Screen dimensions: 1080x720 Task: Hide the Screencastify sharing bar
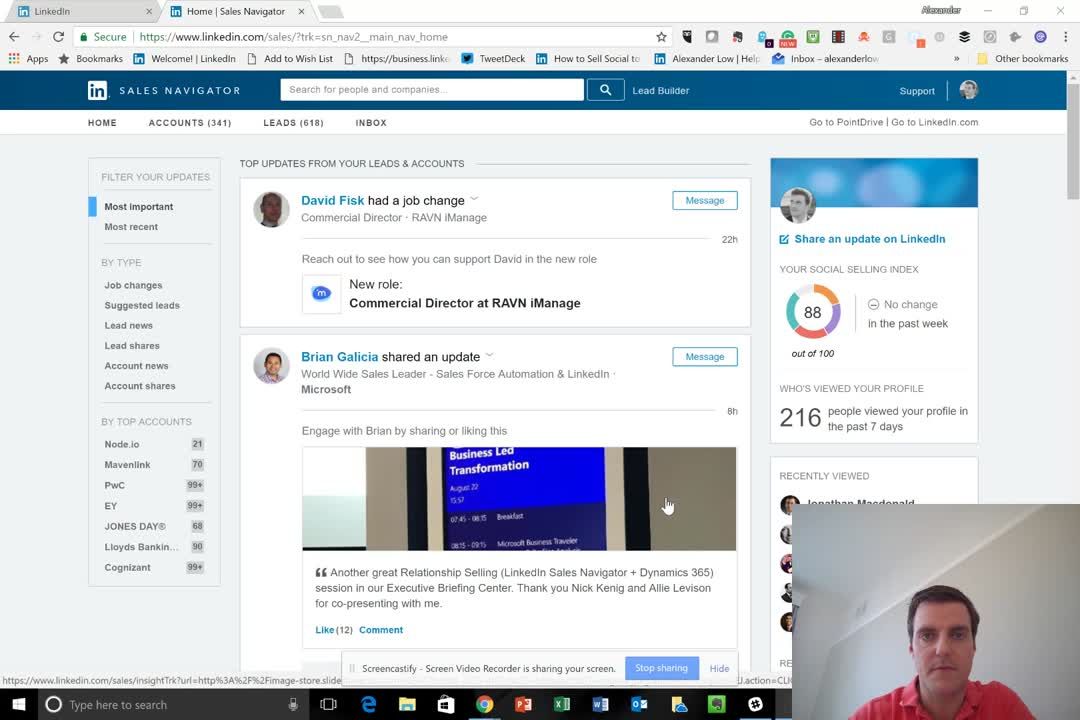[x=719, y=668]
